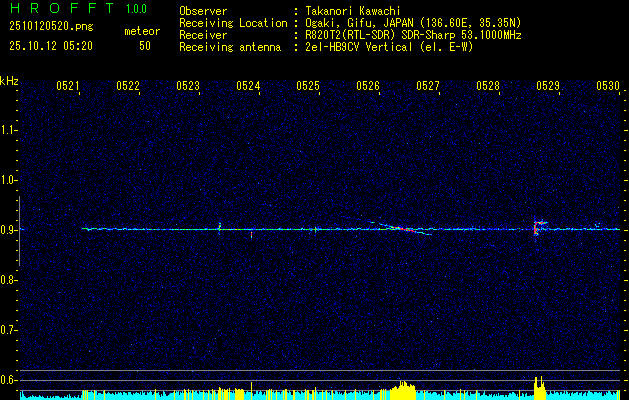
Task: Click the Receiving Location field label
Action: [x=233, y=23]
